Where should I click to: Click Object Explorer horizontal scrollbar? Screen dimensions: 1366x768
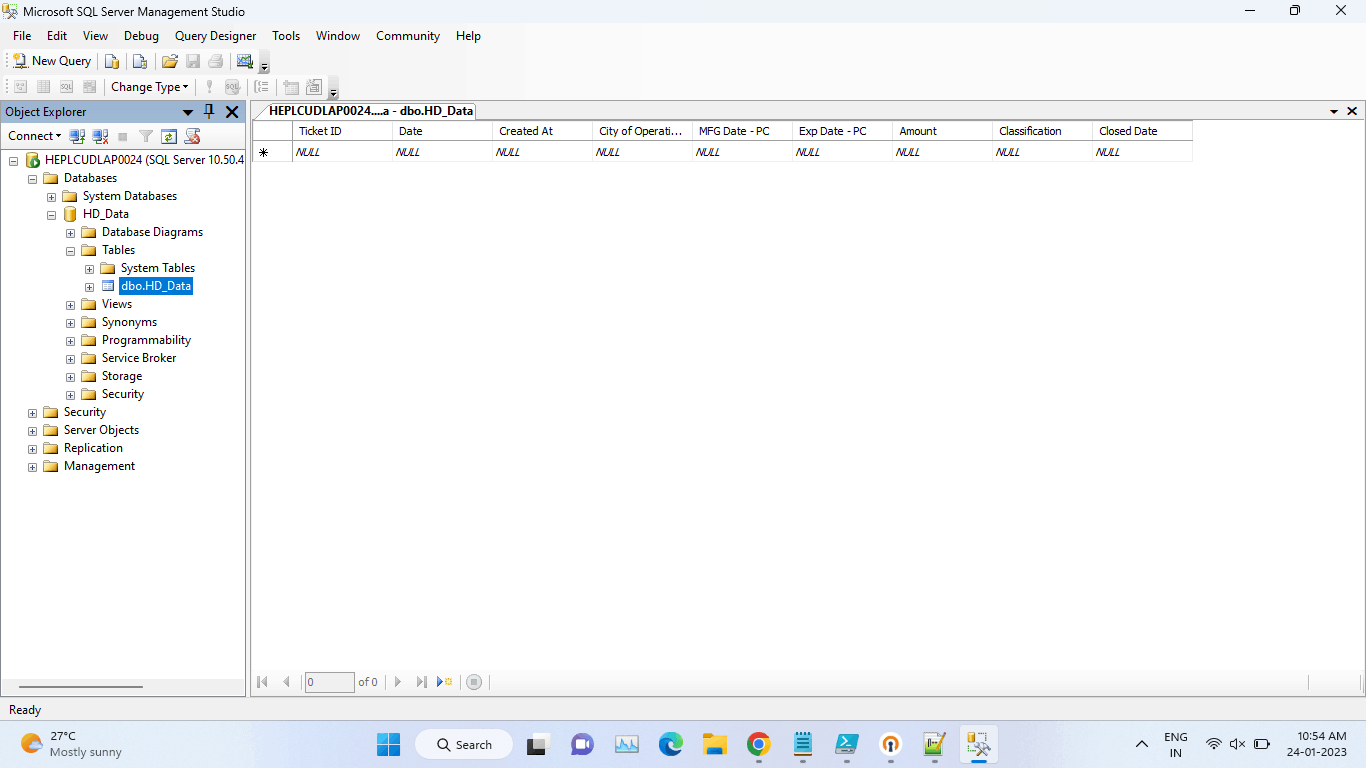[x=81, y=687]
